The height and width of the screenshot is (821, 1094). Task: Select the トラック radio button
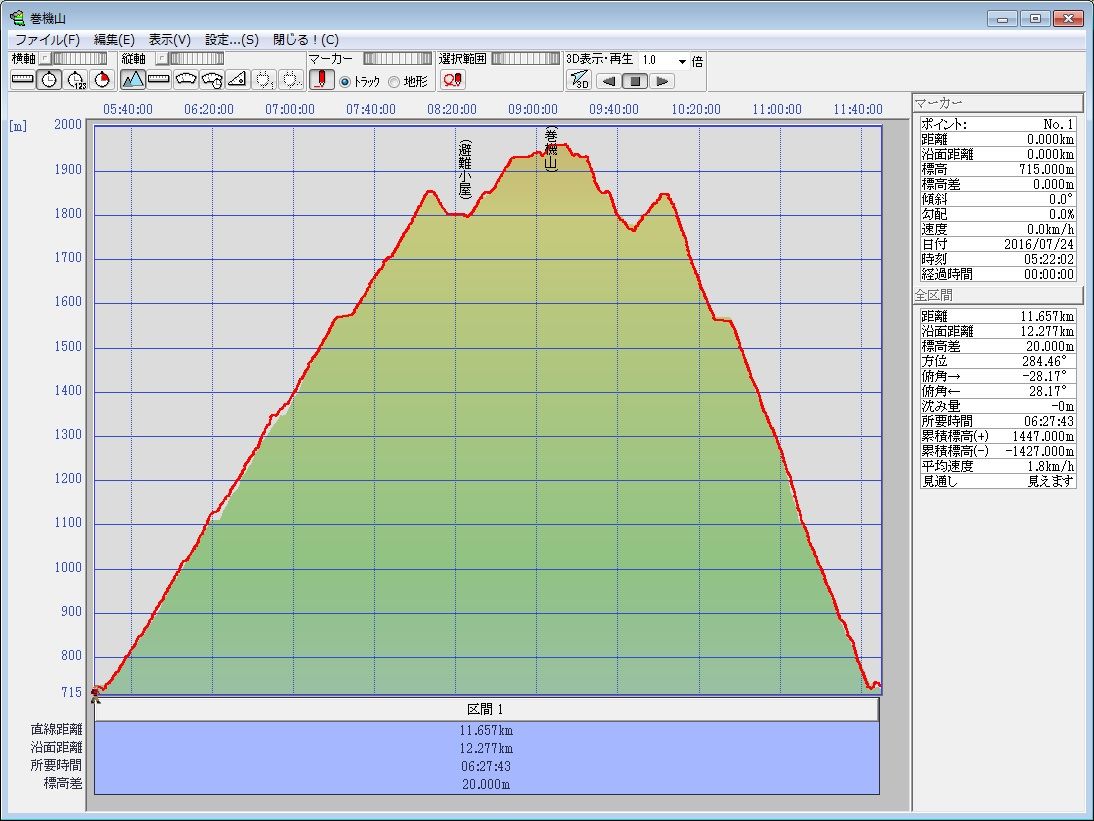(x=345, y=82)
